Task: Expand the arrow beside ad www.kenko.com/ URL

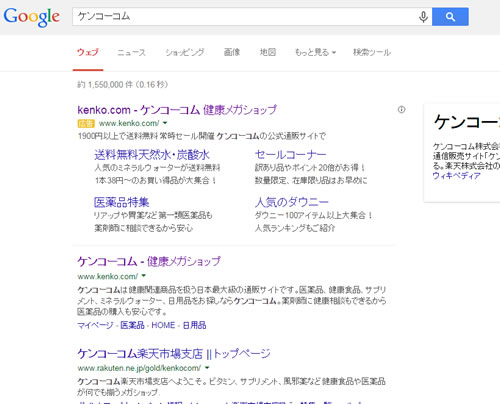Action: click(165, 123)
